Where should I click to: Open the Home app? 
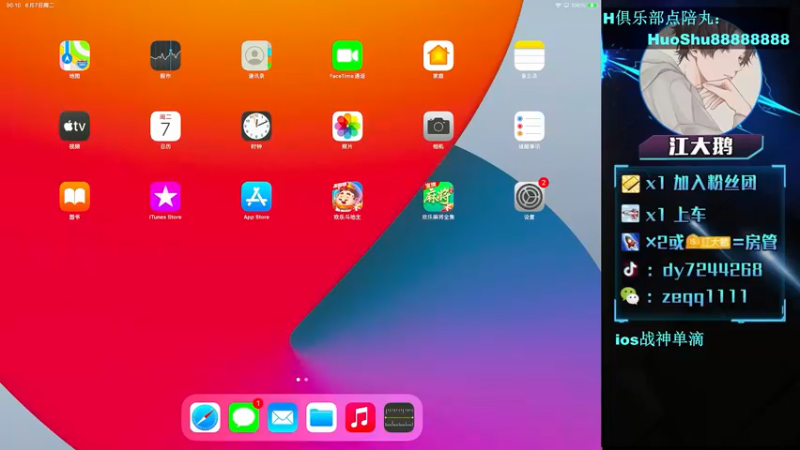pos(438,56)
